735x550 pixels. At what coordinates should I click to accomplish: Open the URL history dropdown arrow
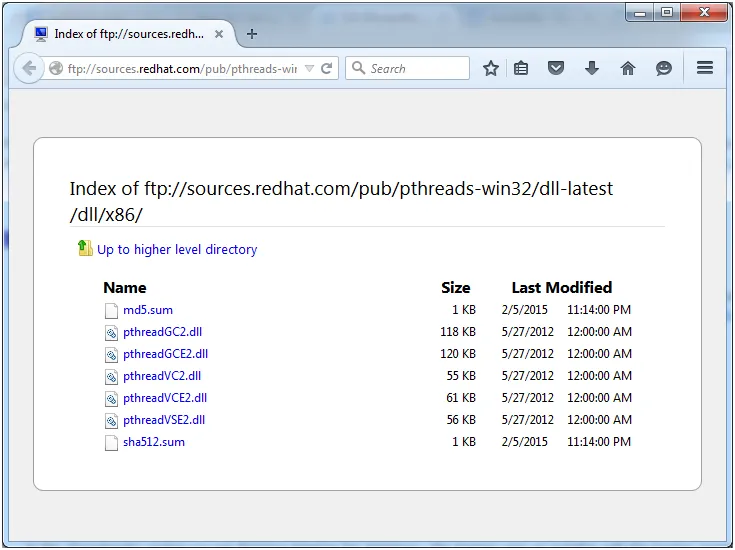coord(309,68)
